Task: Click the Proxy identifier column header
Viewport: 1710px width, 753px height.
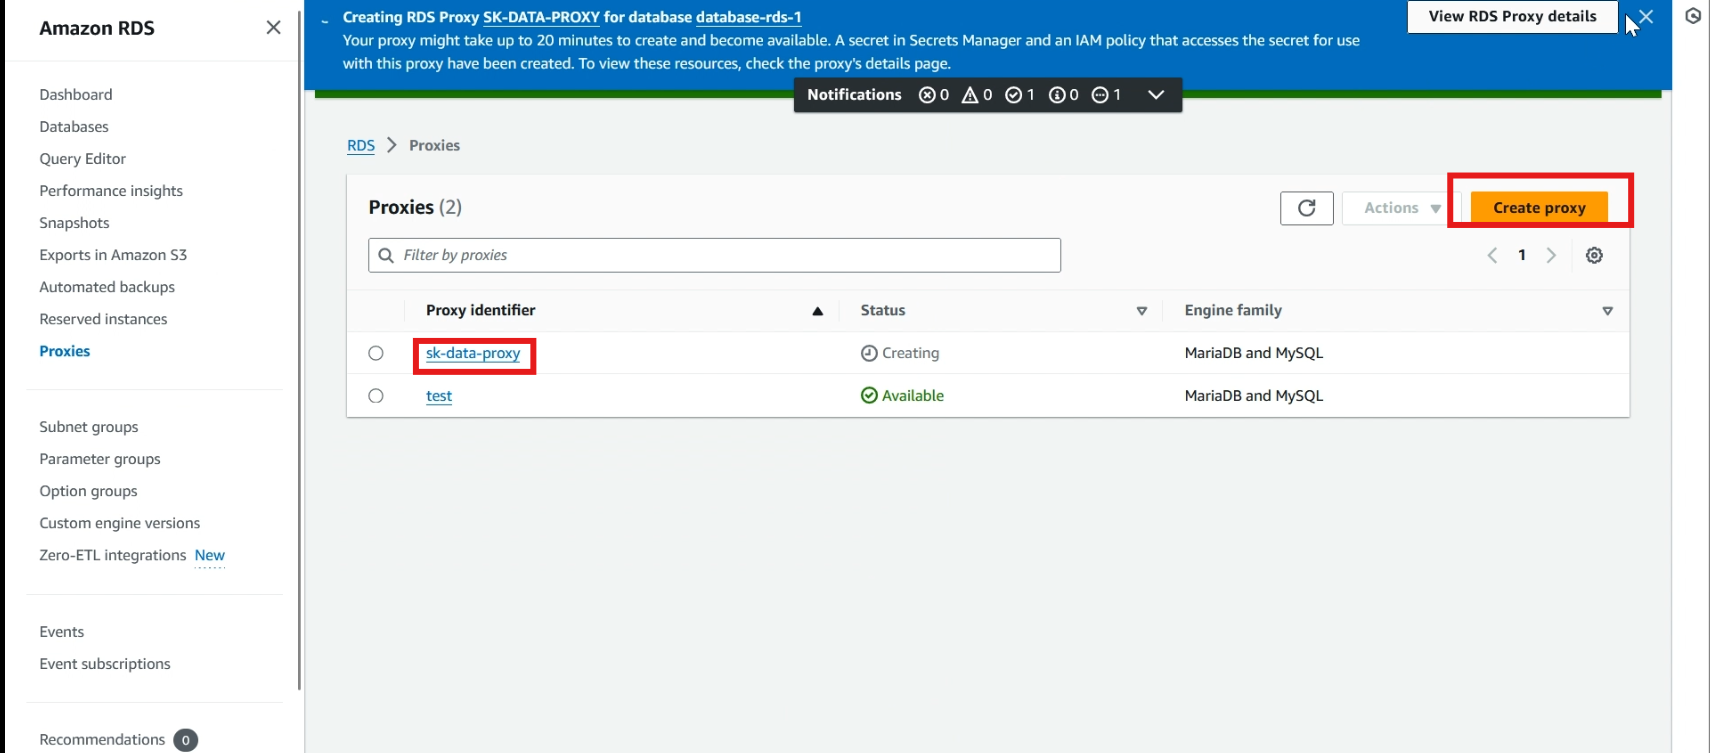Action: (481, 311)
